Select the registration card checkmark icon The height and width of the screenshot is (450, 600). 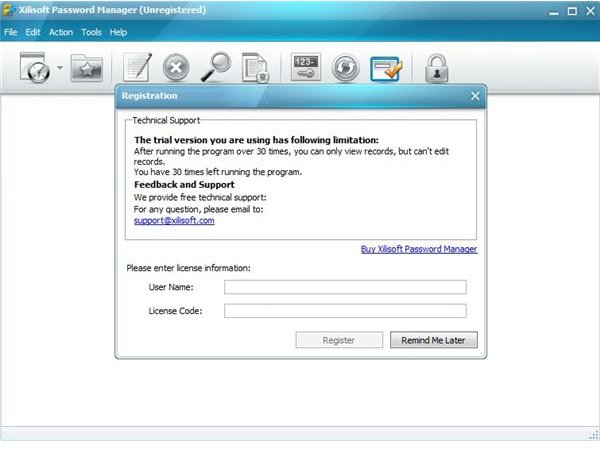click(386, 68)
